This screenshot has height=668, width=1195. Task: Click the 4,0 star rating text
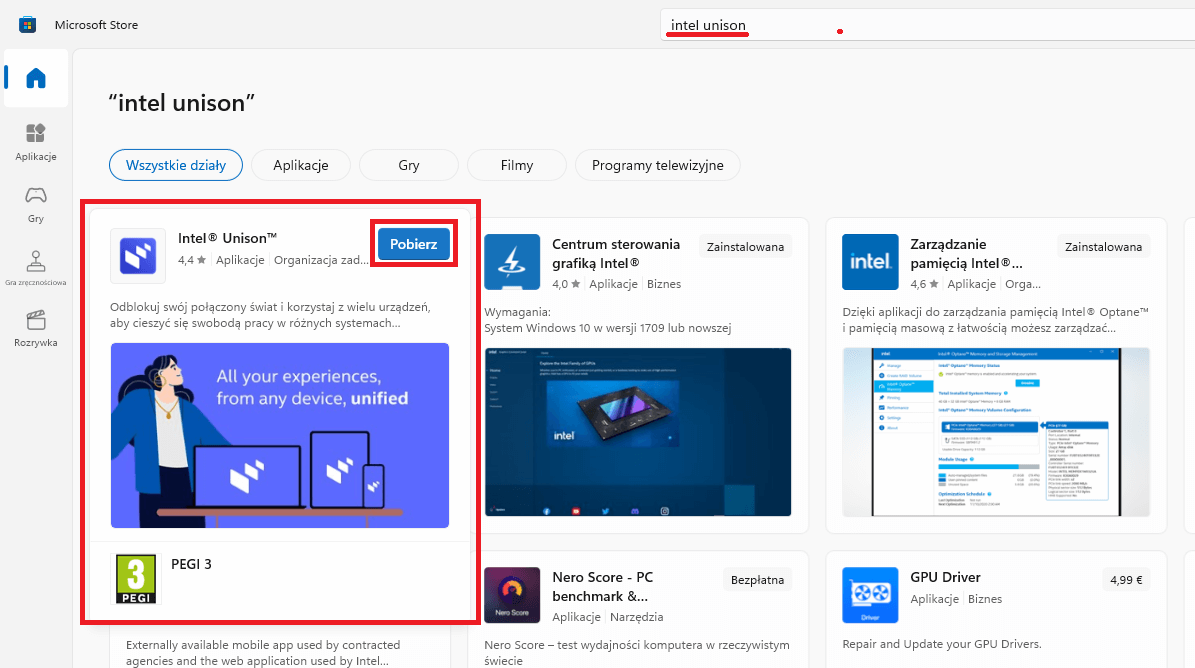(x=566, y=283)
